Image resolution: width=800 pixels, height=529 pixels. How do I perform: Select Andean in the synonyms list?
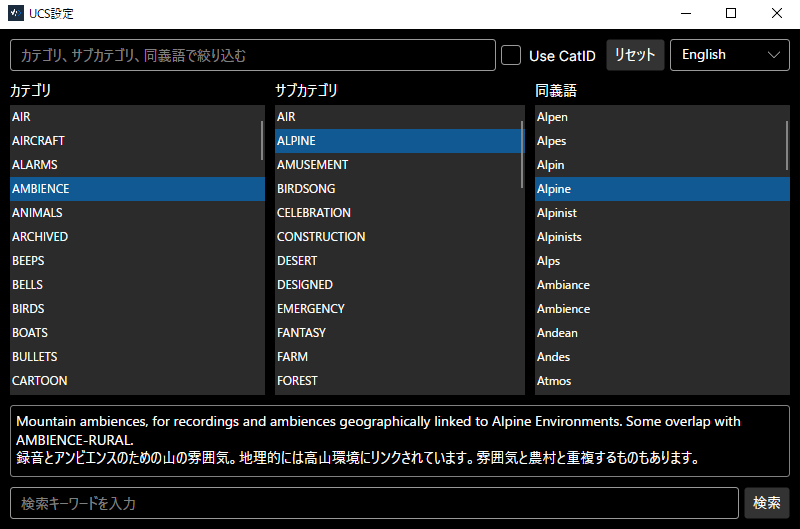click(x=557, y=333)
